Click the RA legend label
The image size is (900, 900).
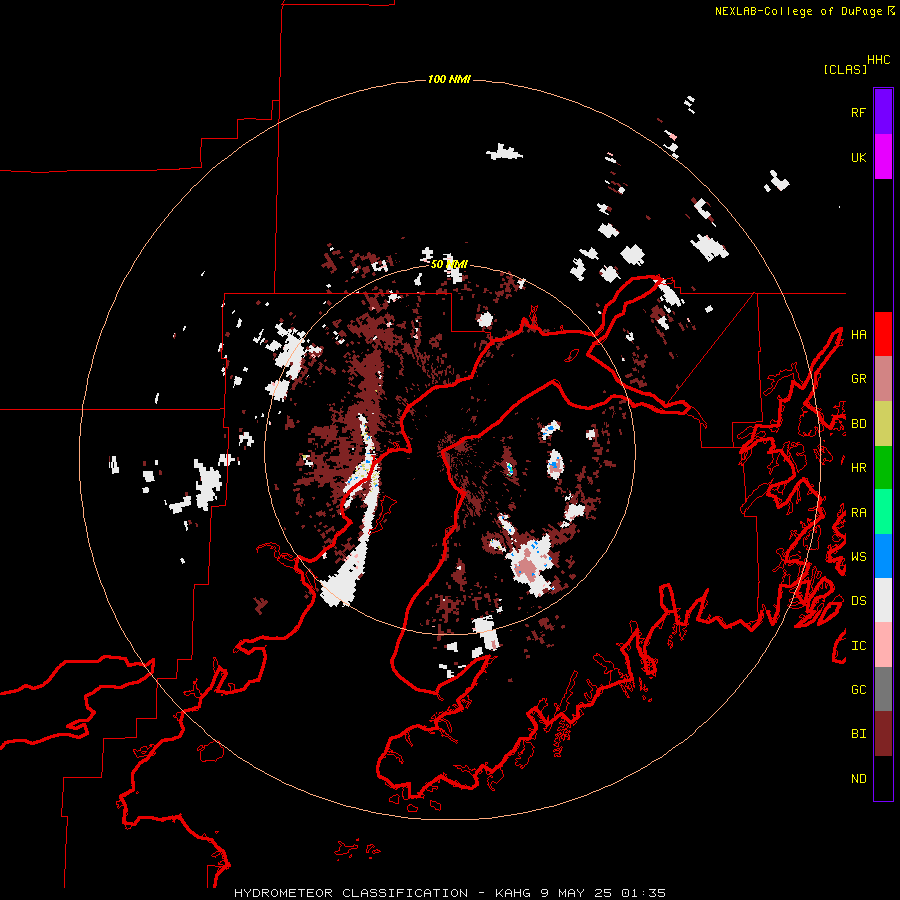(858, 513)
